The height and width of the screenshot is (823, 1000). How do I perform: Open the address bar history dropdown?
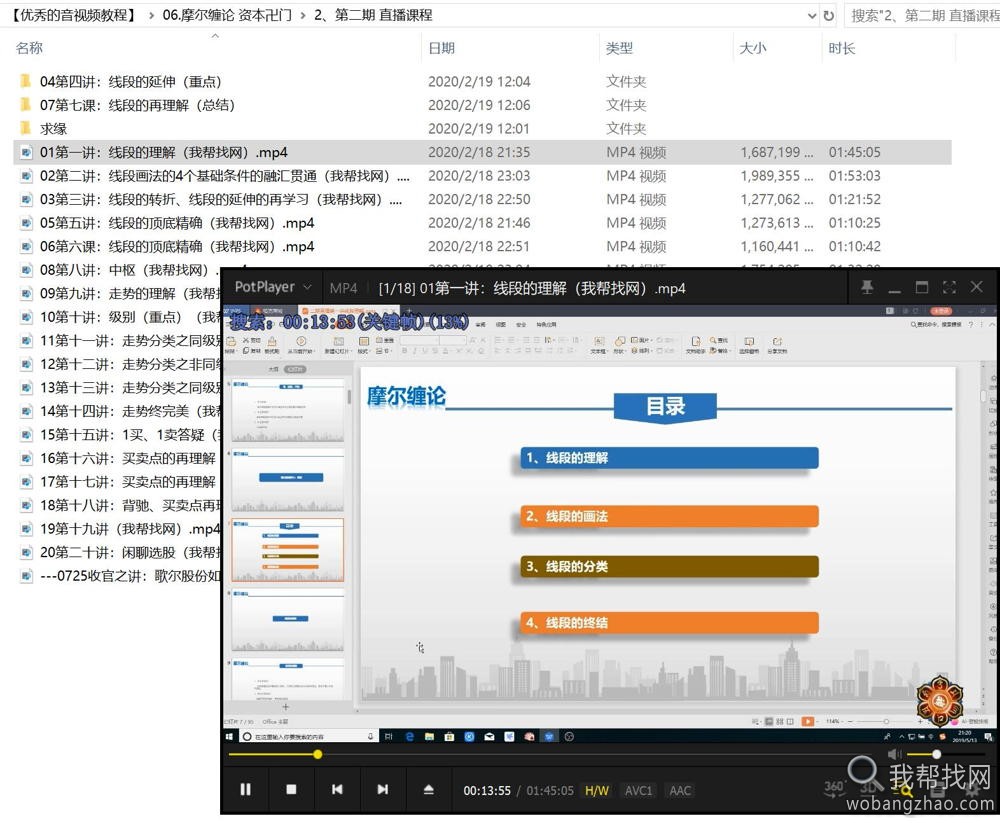[812, 15]
